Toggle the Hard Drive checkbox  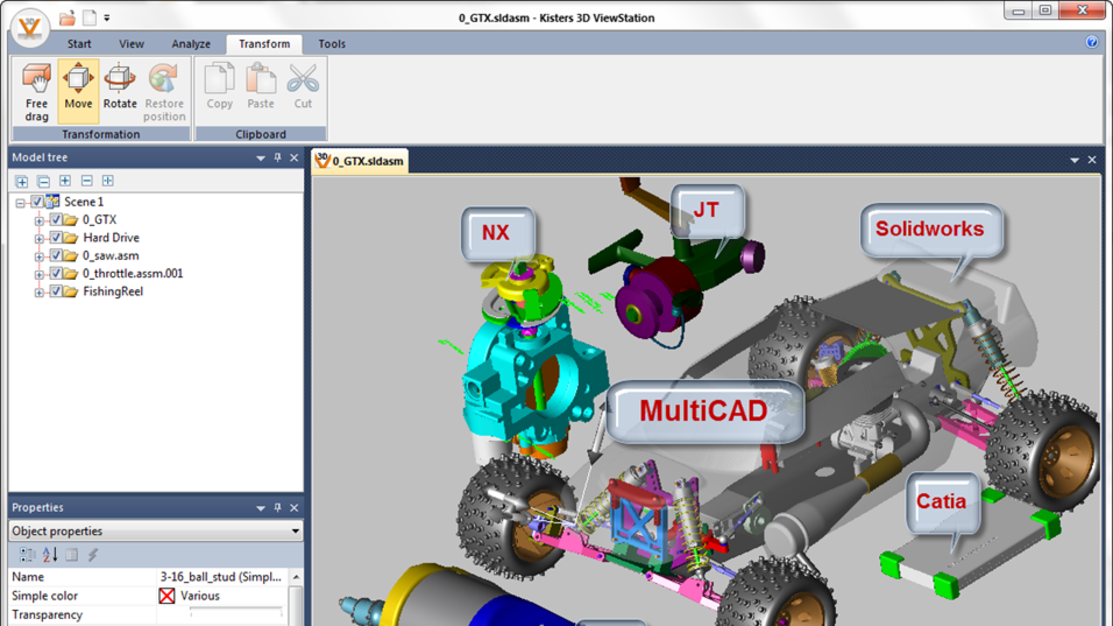pos(55,238)
